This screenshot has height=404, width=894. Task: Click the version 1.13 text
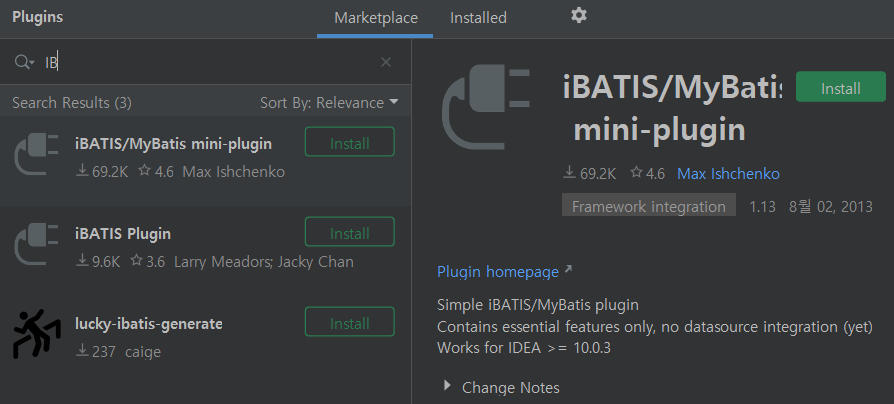pyautogui.click(x=762, y=206)
